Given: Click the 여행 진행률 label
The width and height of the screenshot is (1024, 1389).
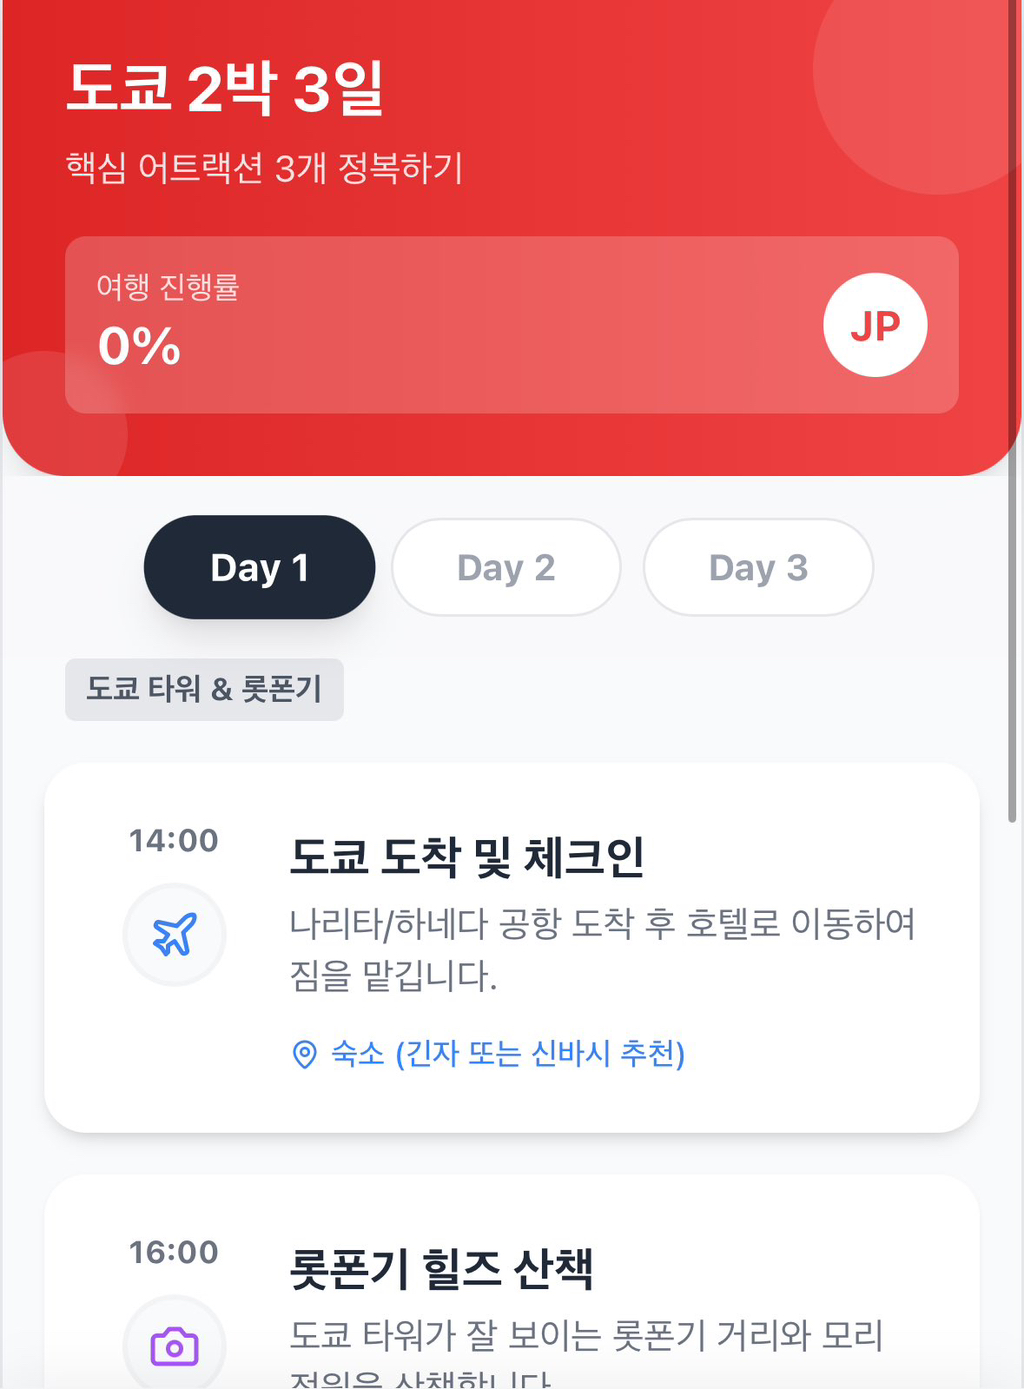Looking at the screenshot, I should coord(168,287).
